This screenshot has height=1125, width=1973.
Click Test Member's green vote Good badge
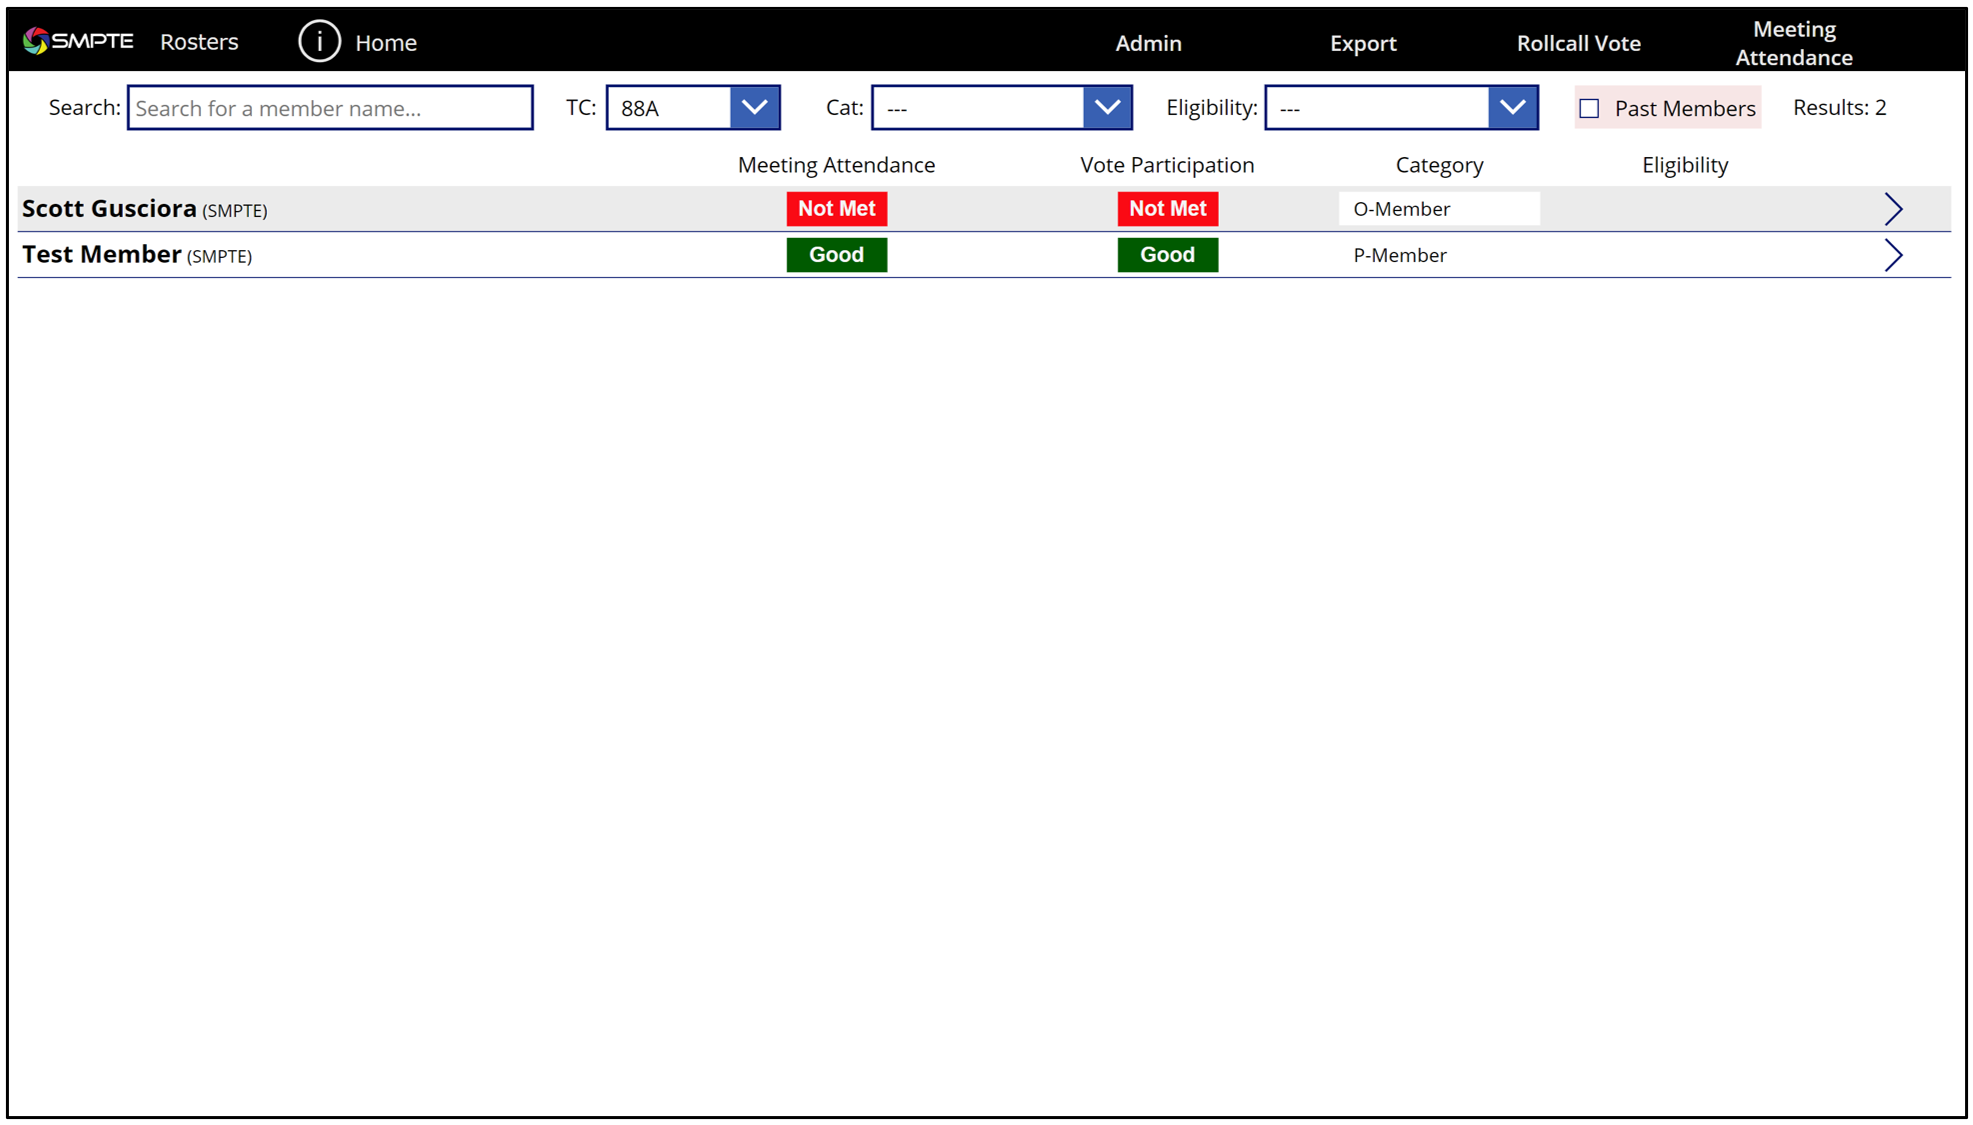click(x=1167, y=255)
